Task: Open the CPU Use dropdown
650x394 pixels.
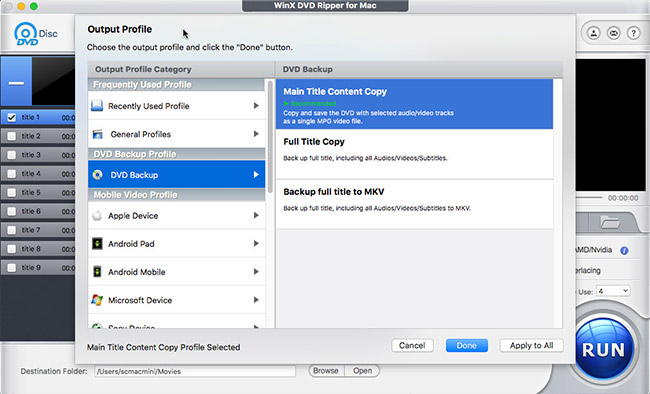Action: (613, 291)
